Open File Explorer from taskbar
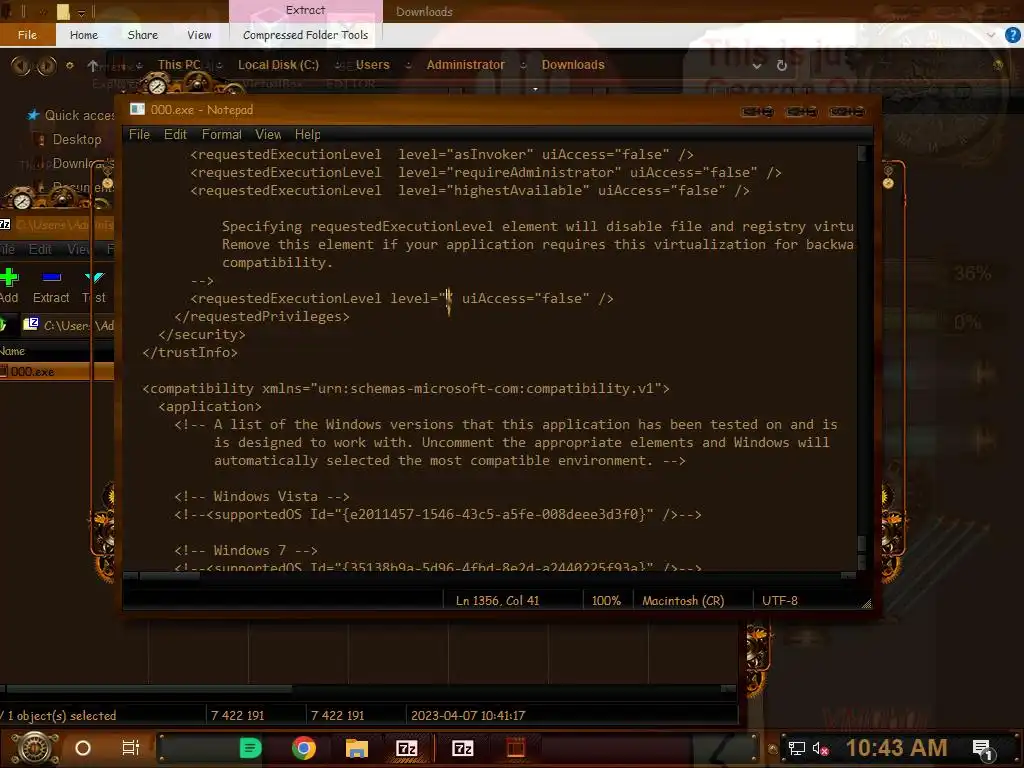The width and height of the screenshot is (1024, 768). (x=357, y=748)
